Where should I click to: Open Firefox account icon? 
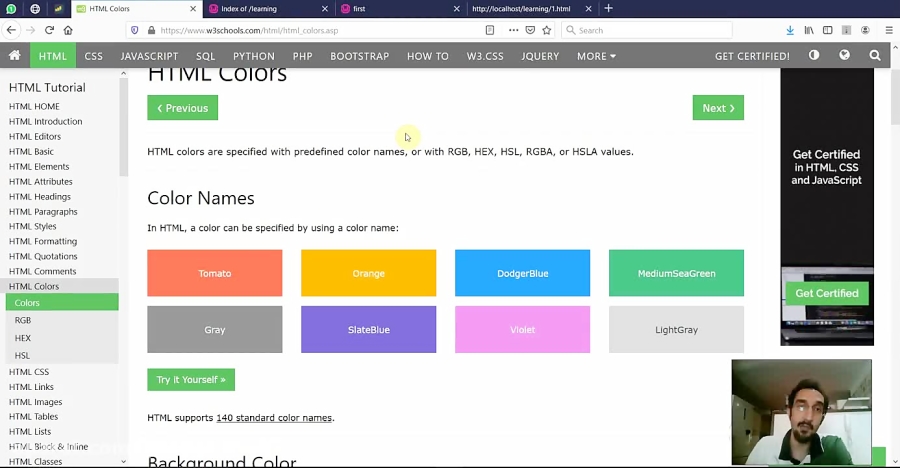[x=865, y=30]
